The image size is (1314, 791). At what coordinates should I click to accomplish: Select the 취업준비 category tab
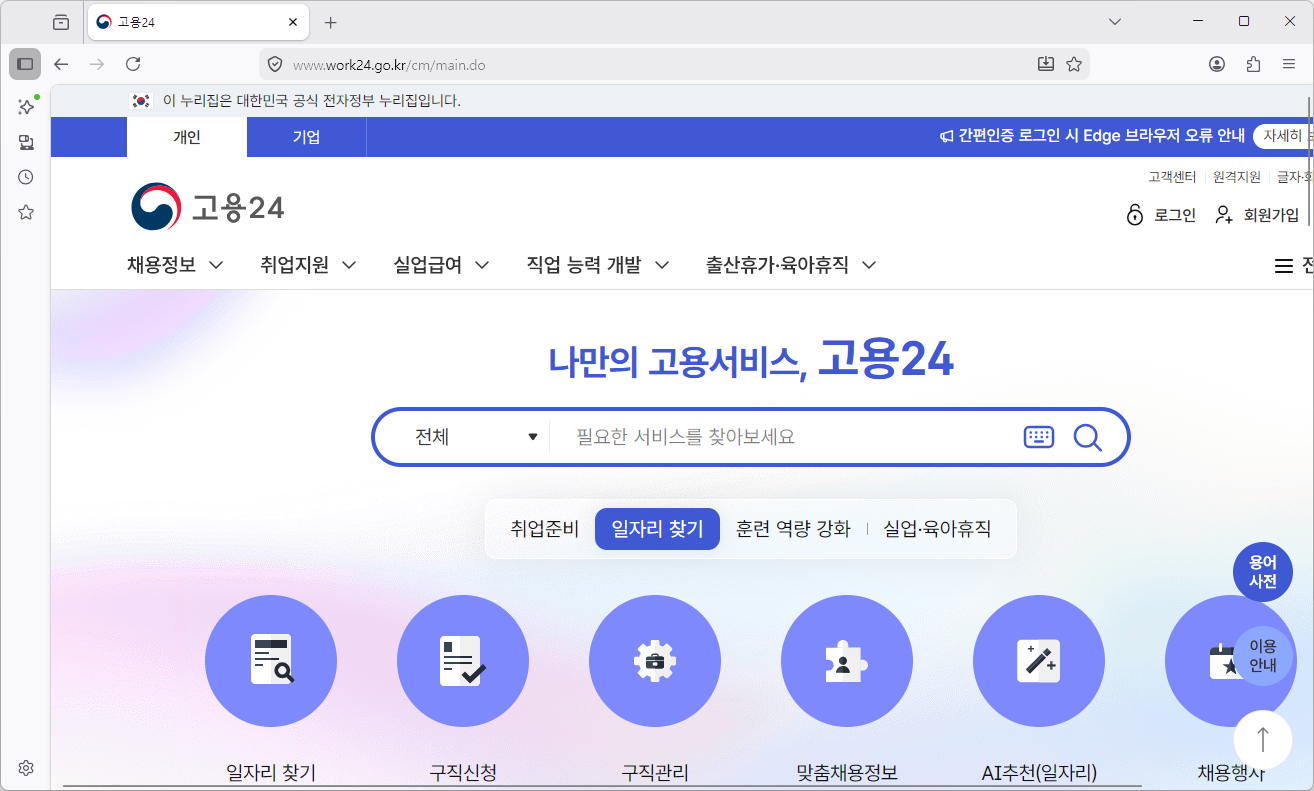tap(545, 529)
